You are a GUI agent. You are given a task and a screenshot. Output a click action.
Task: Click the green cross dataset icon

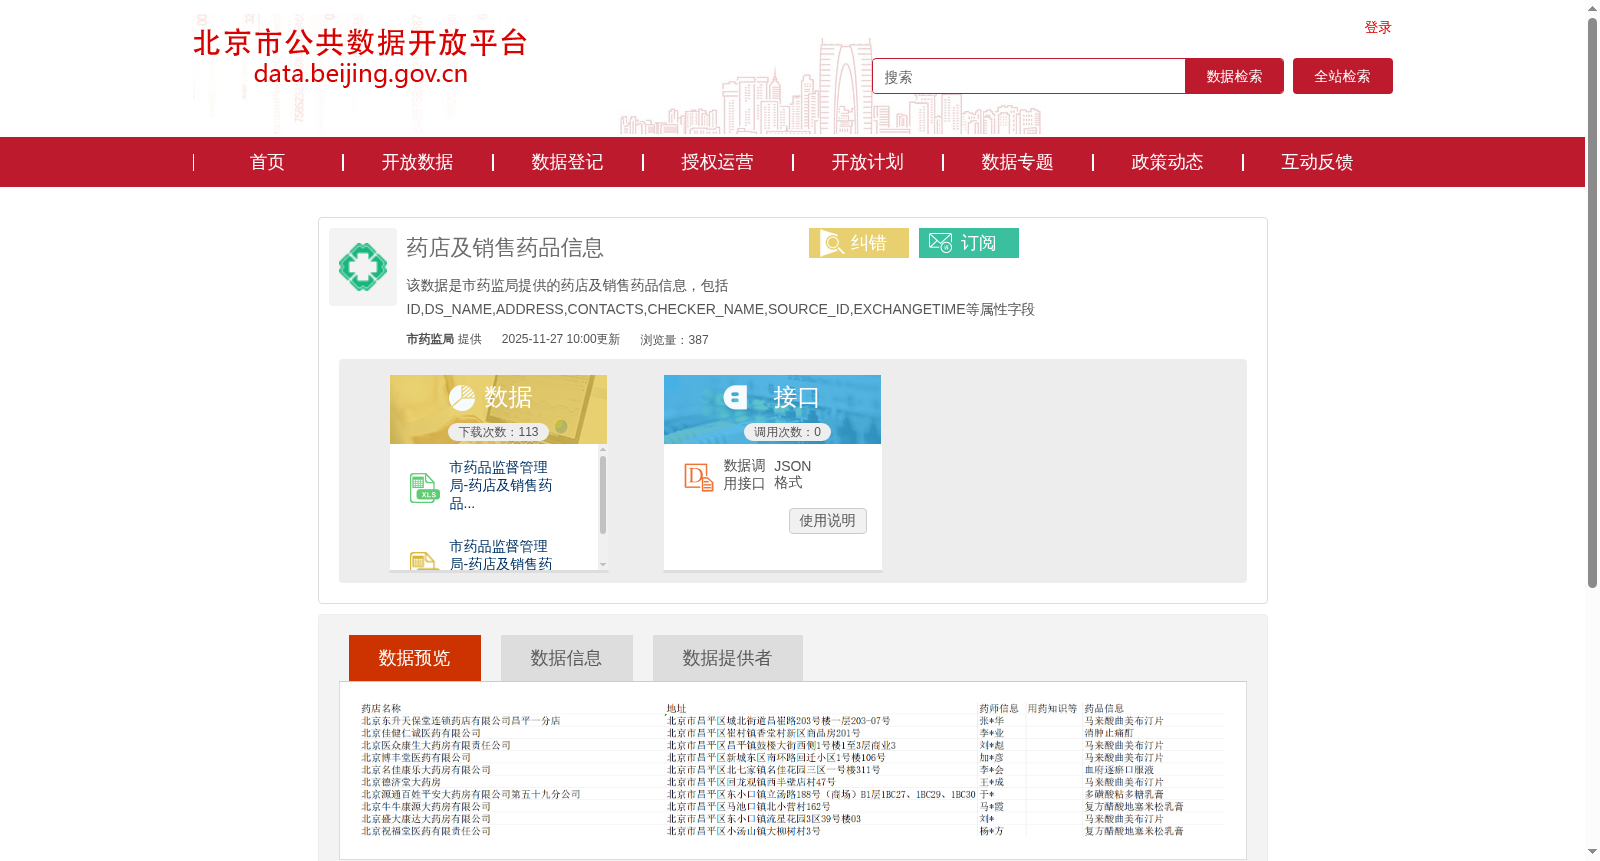coord(363,267)
